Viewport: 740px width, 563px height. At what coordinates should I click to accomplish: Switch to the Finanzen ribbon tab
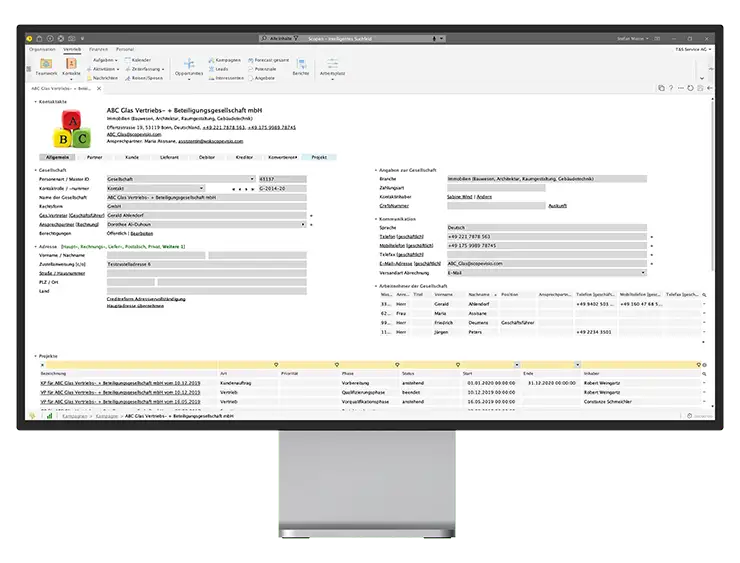click(98, 48)
